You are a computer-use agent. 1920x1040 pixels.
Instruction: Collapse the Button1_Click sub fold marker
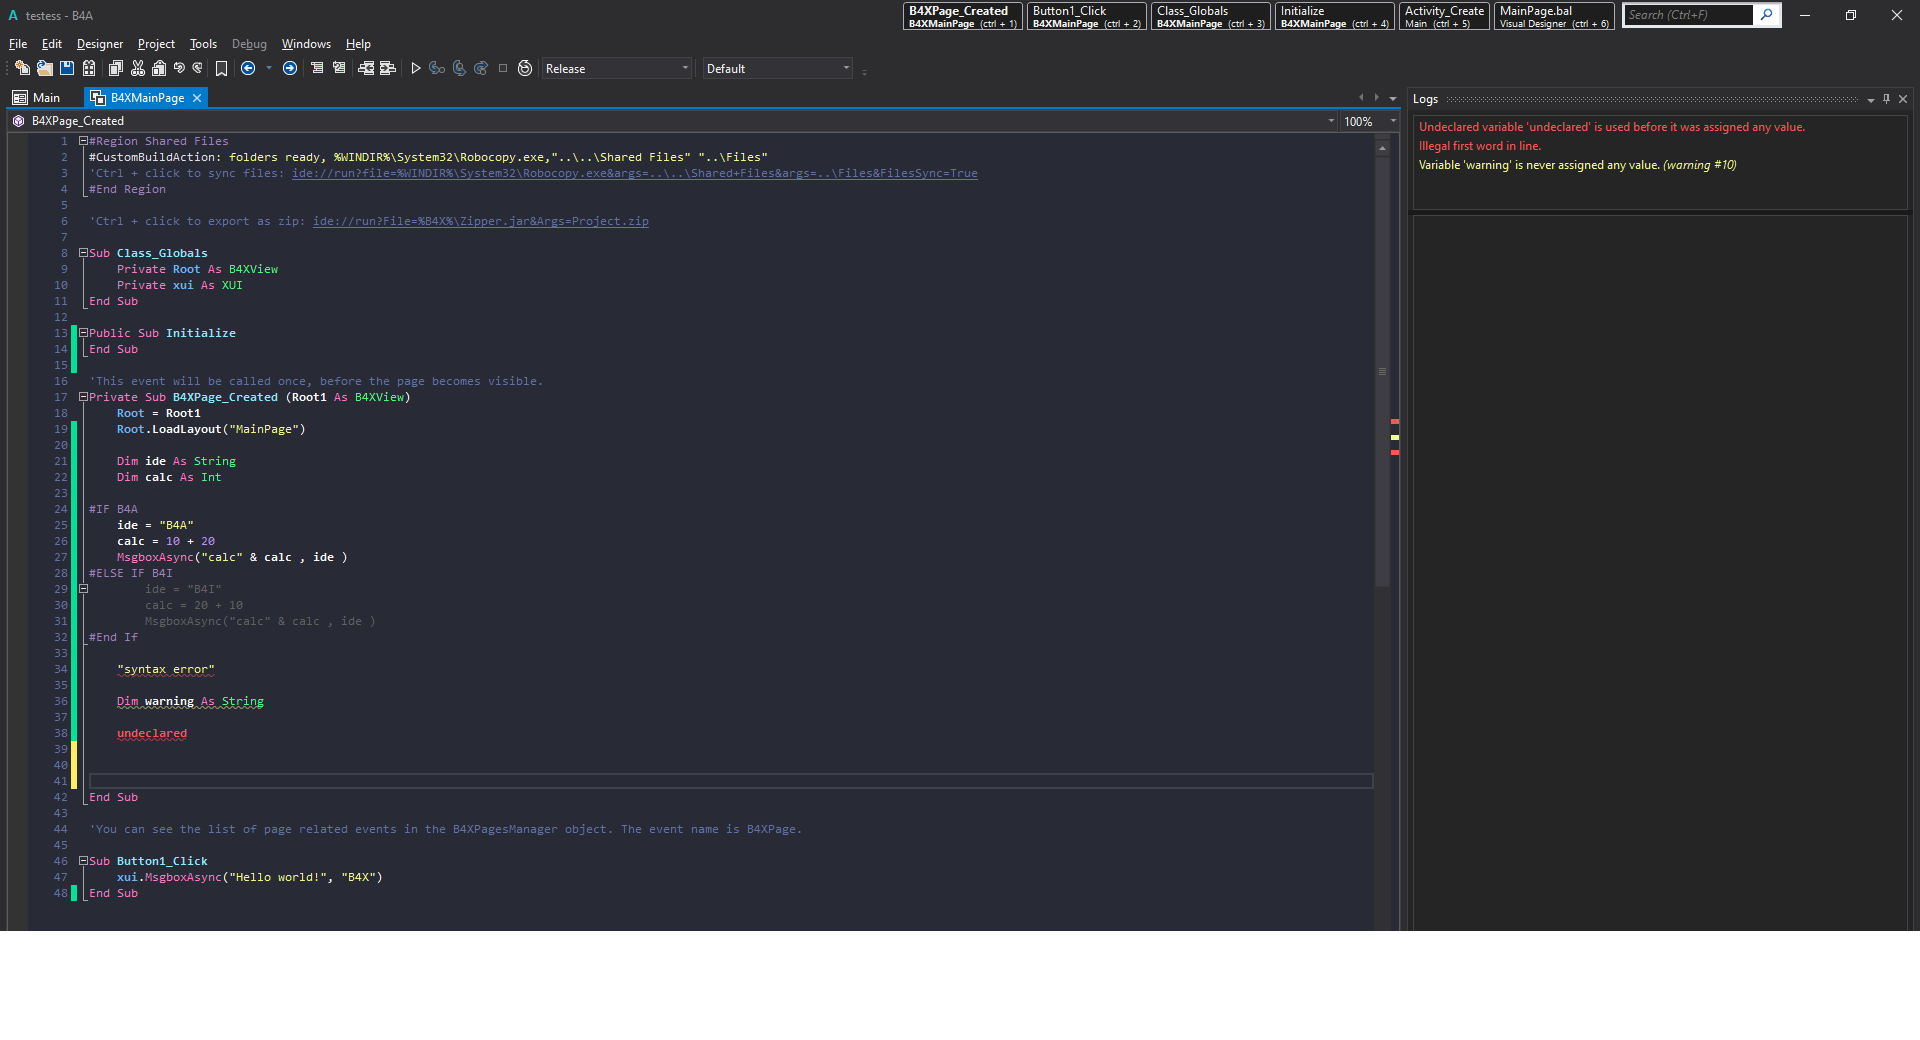tap(84, 861)
